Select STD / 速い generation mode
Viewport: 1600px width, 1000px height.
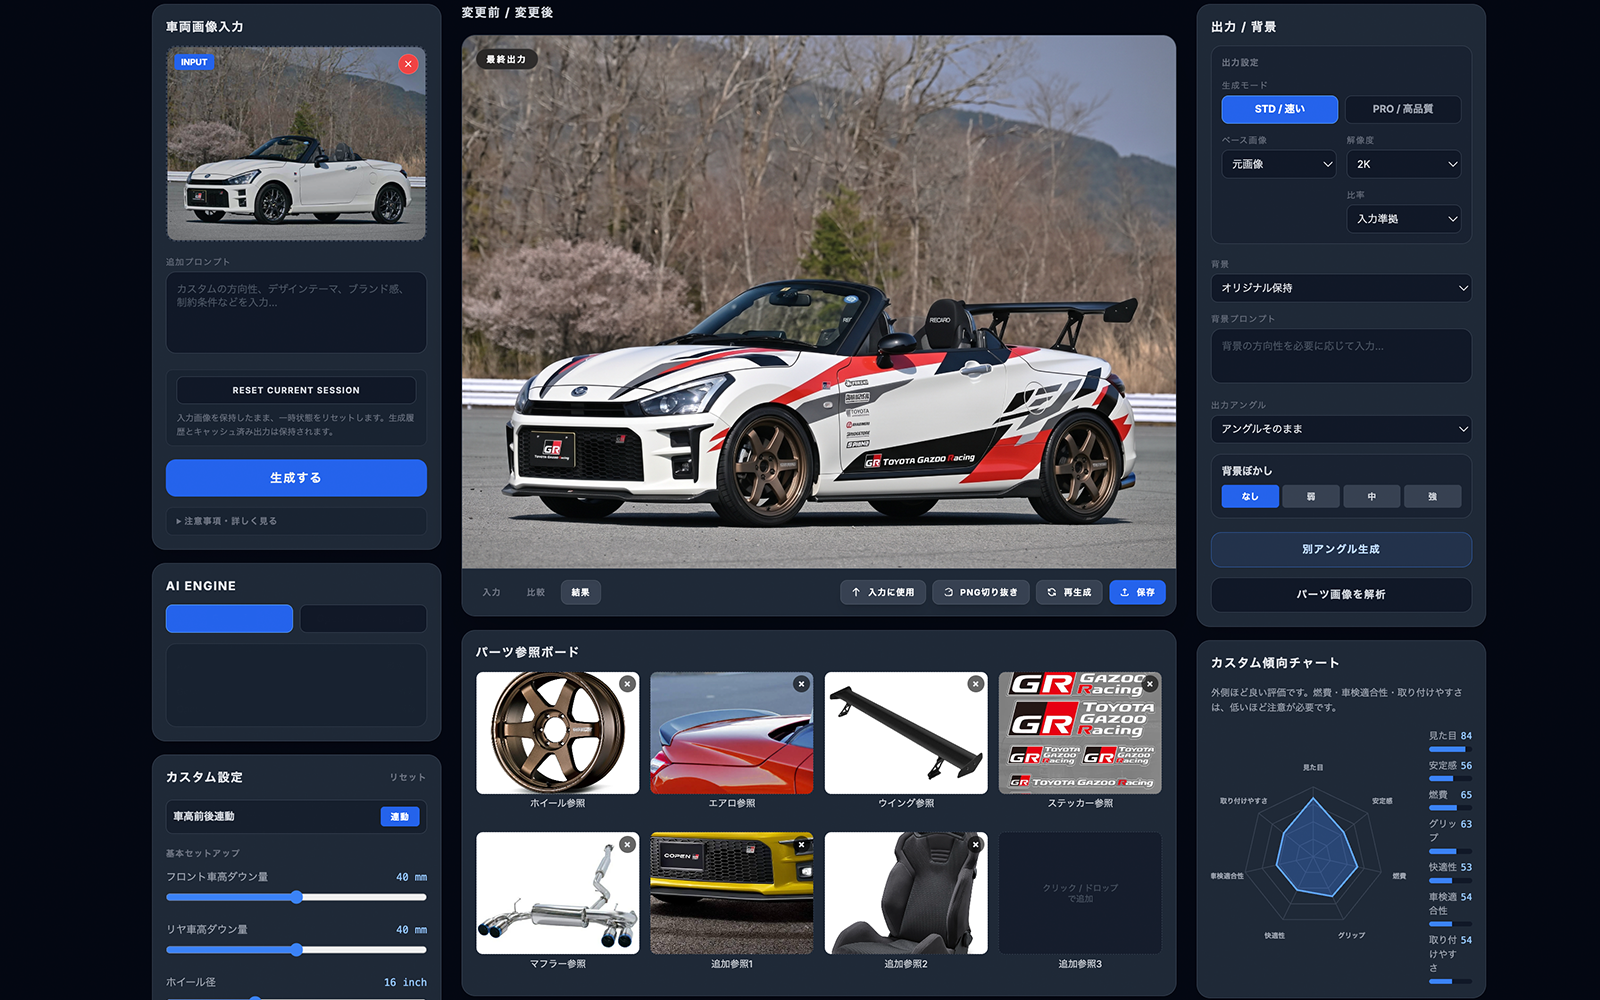tap(1280, 109)
